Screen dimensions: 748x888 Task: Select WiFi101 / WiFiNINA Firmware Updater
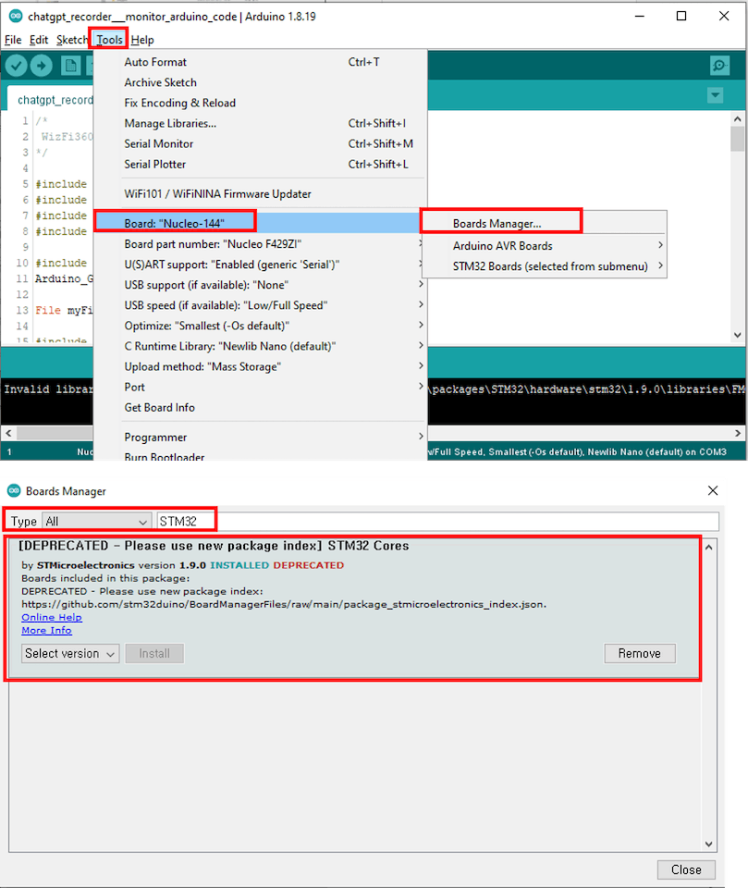[x=260, y=194]
